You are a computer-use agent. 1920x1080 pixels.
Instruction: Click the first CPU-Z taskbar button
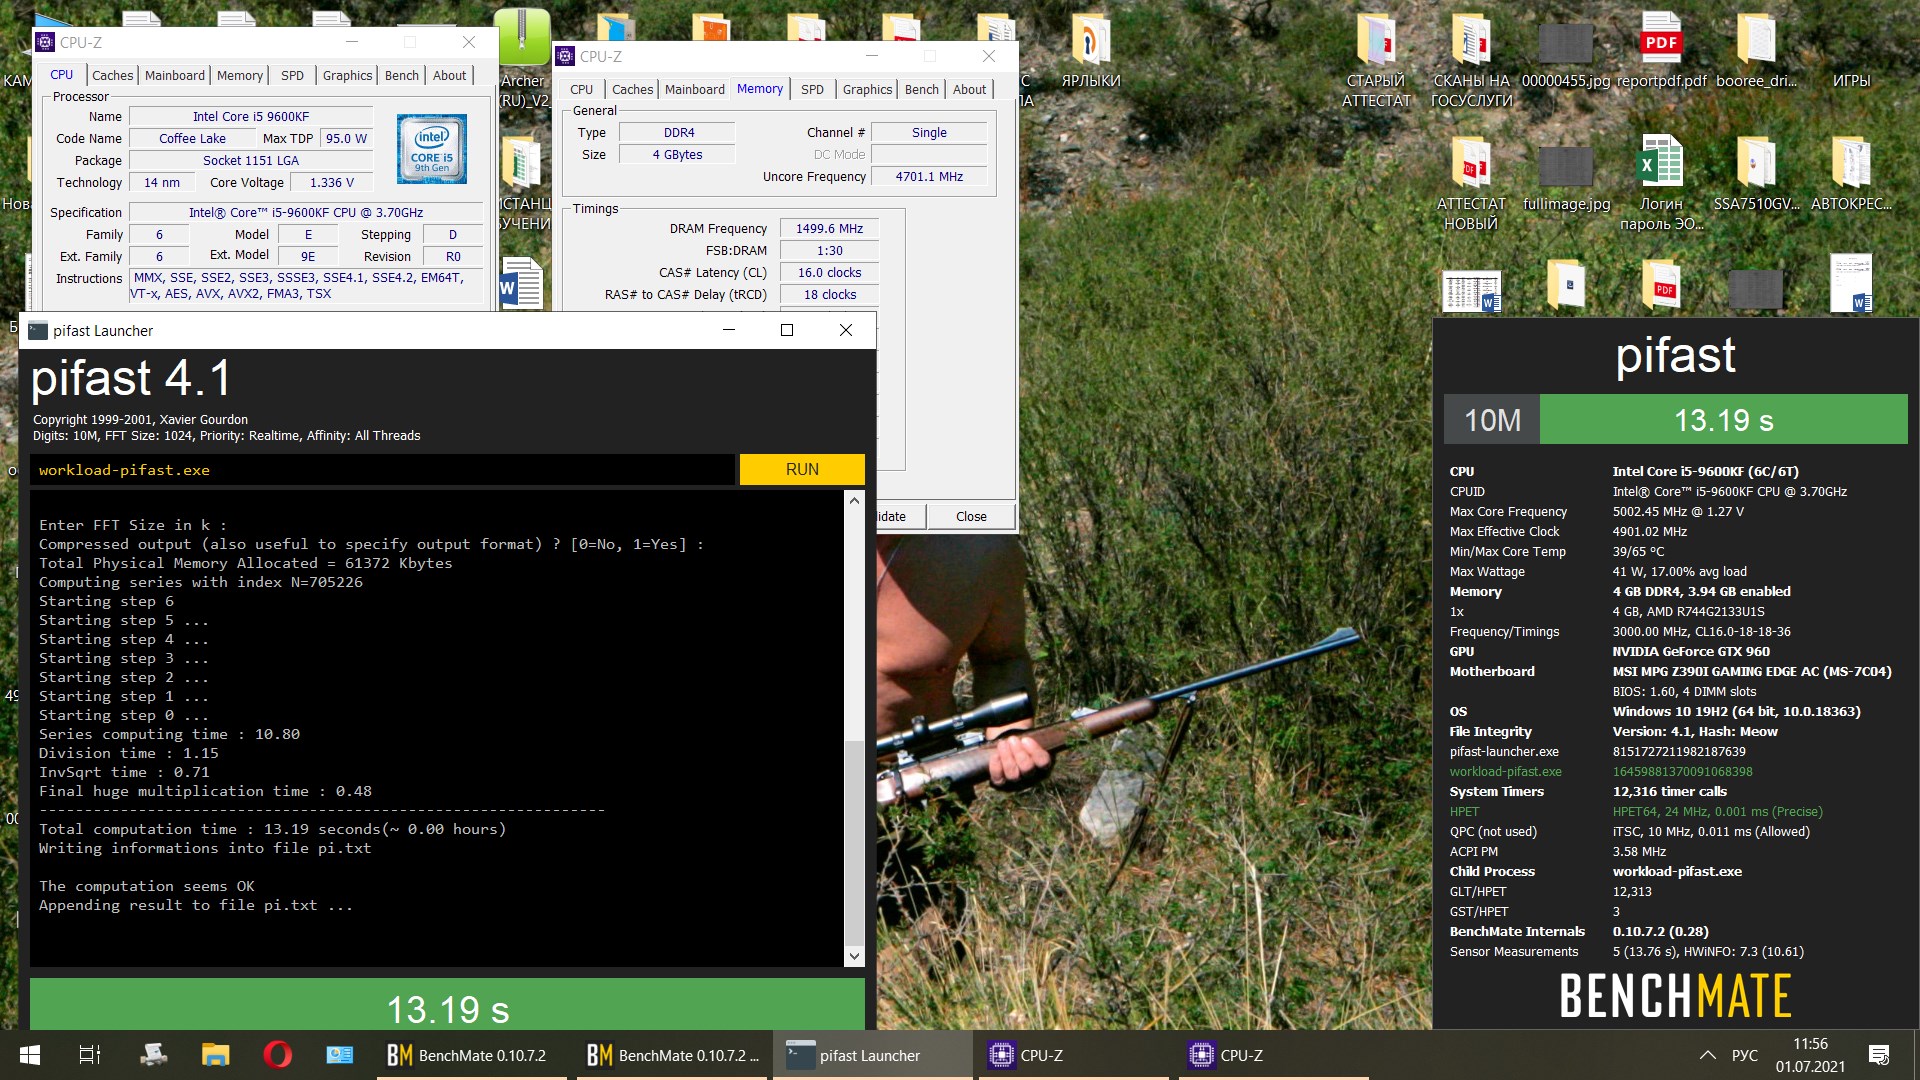(1073, 1055)
